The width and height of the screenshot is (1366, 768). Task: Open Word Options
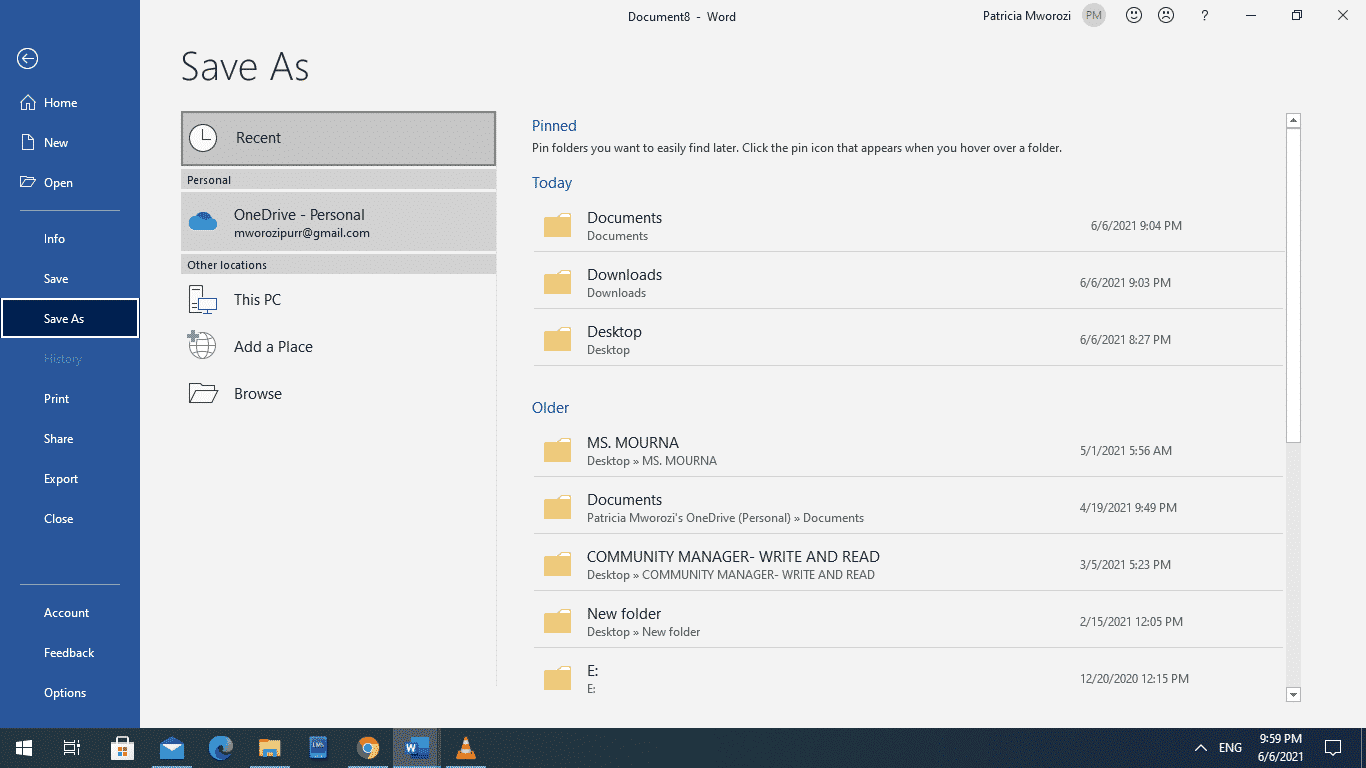pos(64,692)
